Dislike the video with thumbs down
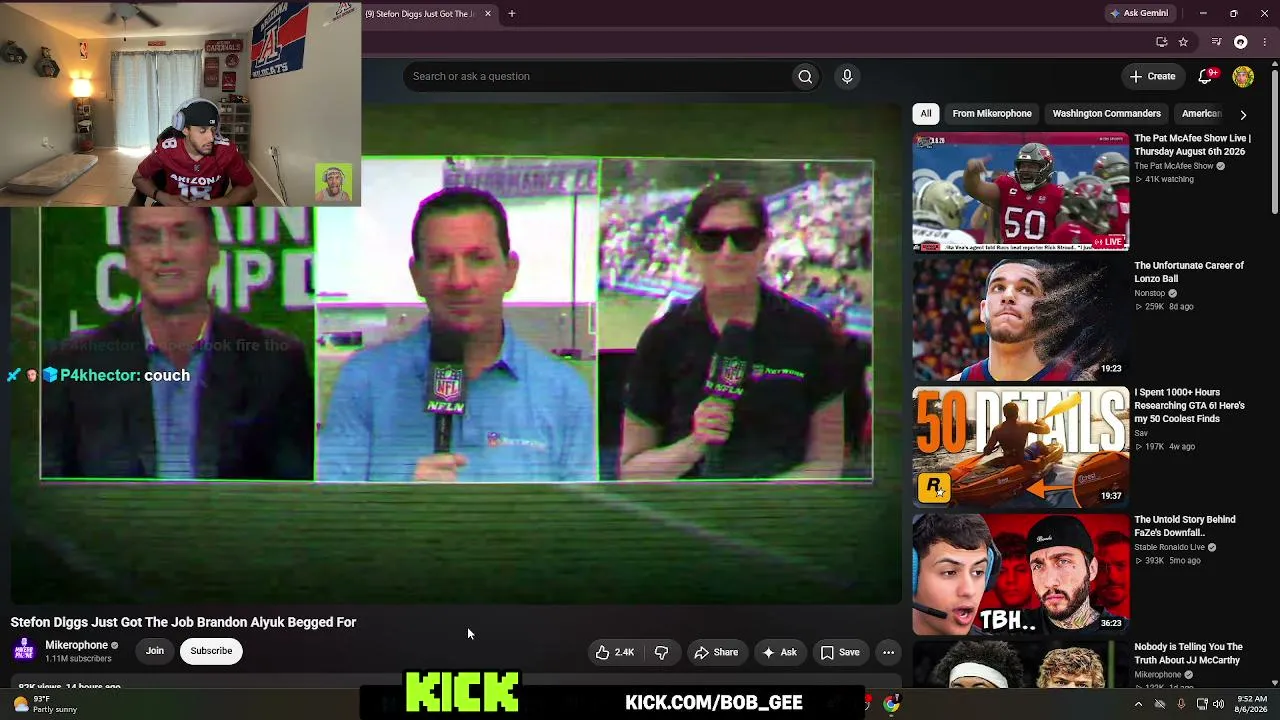This screenshot has height=720, width=1280. click(x=661, y=652)
